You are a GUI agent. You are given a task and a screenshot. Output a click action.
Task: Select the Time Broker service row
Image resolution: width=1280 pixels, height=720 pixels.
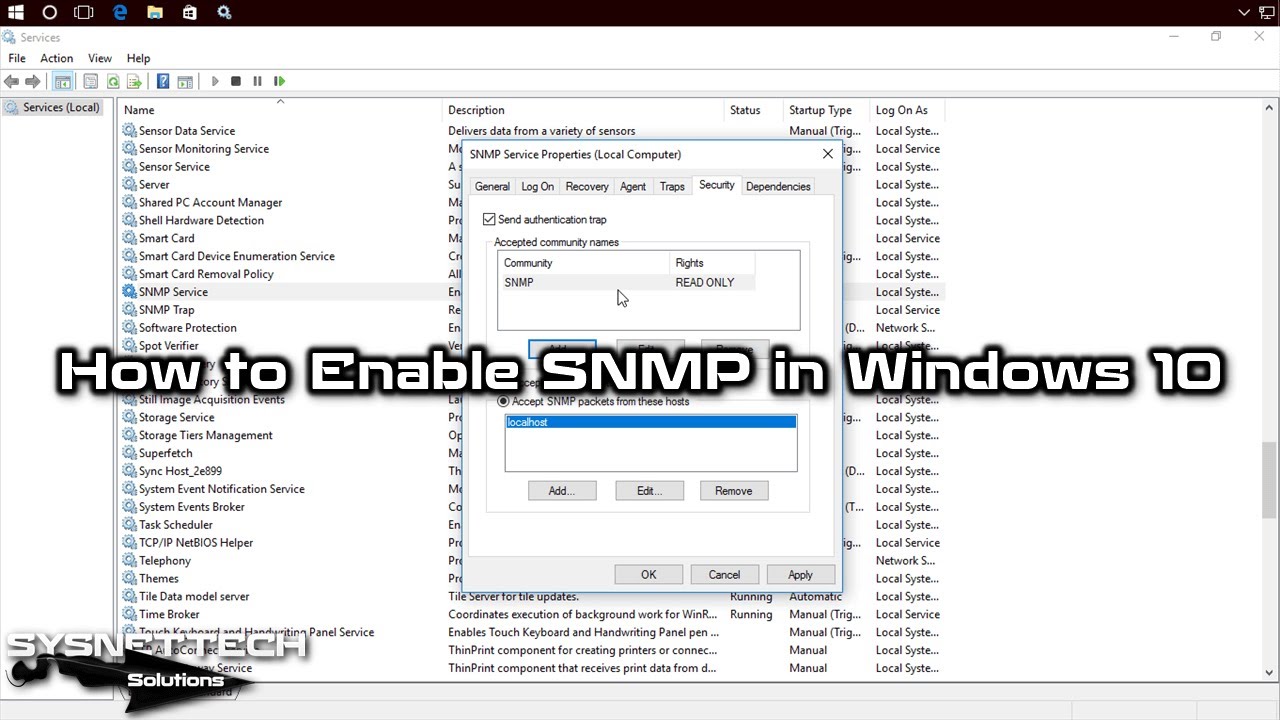coord(532,615)
